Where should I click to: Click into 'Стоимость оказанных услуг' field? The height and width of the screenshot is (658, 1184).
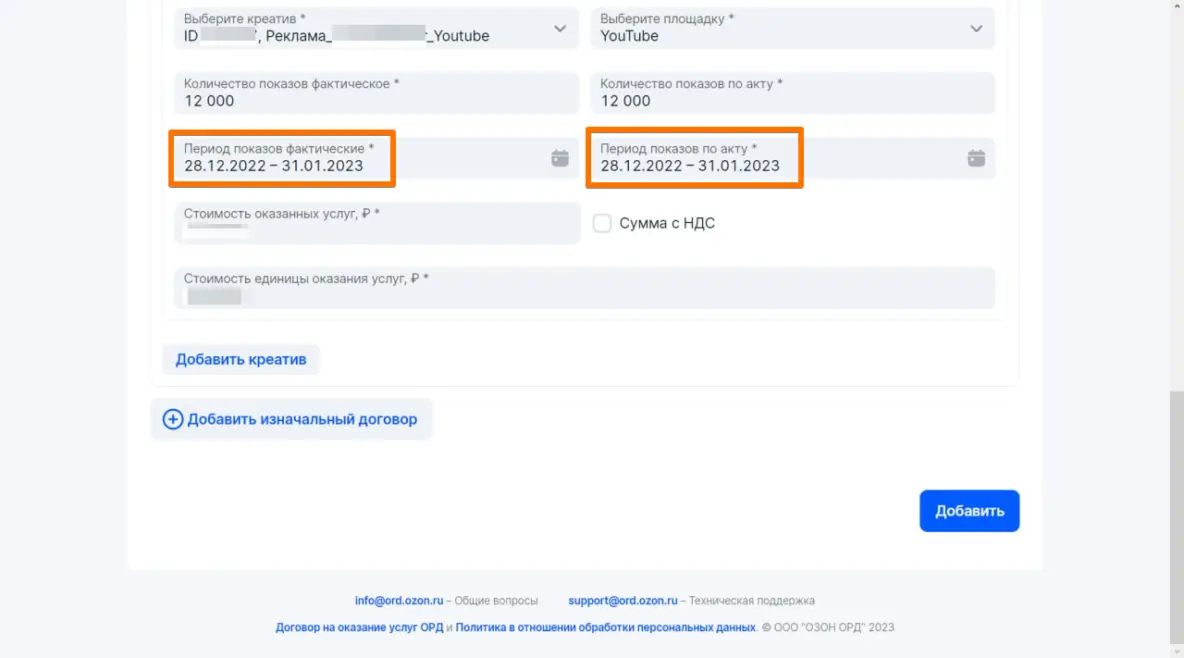[376, 223]
